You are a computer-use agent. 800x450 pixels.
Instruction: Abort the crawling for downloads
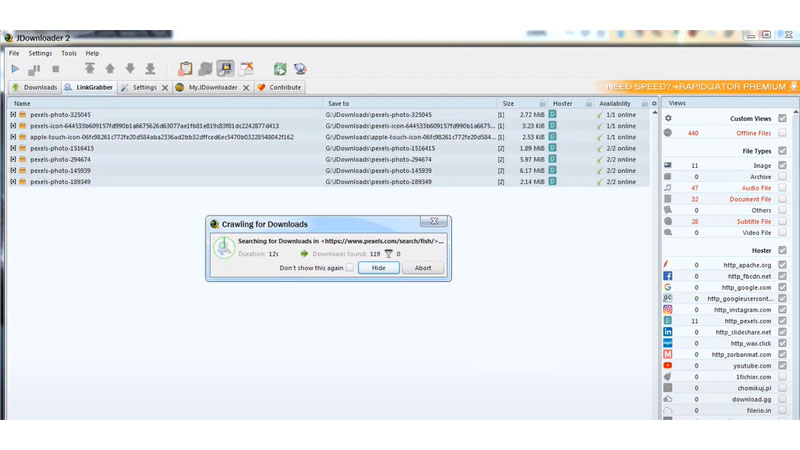423,267
